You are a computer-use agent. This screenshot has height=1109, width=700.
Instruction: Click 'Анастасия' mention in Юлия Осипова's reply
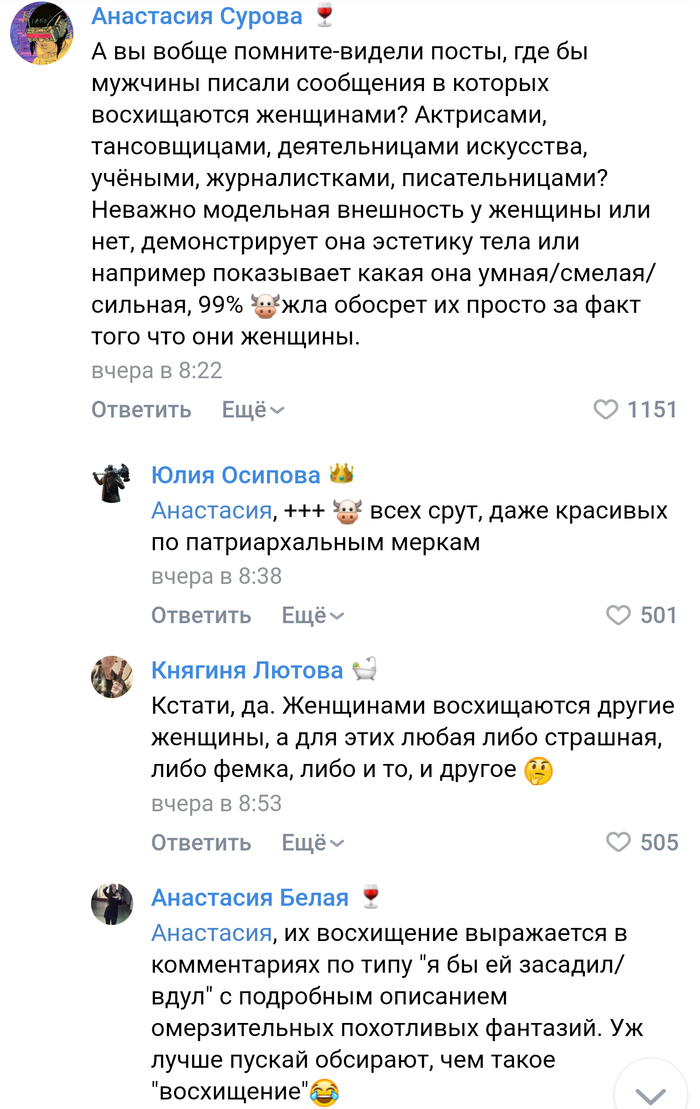(211, 511)
